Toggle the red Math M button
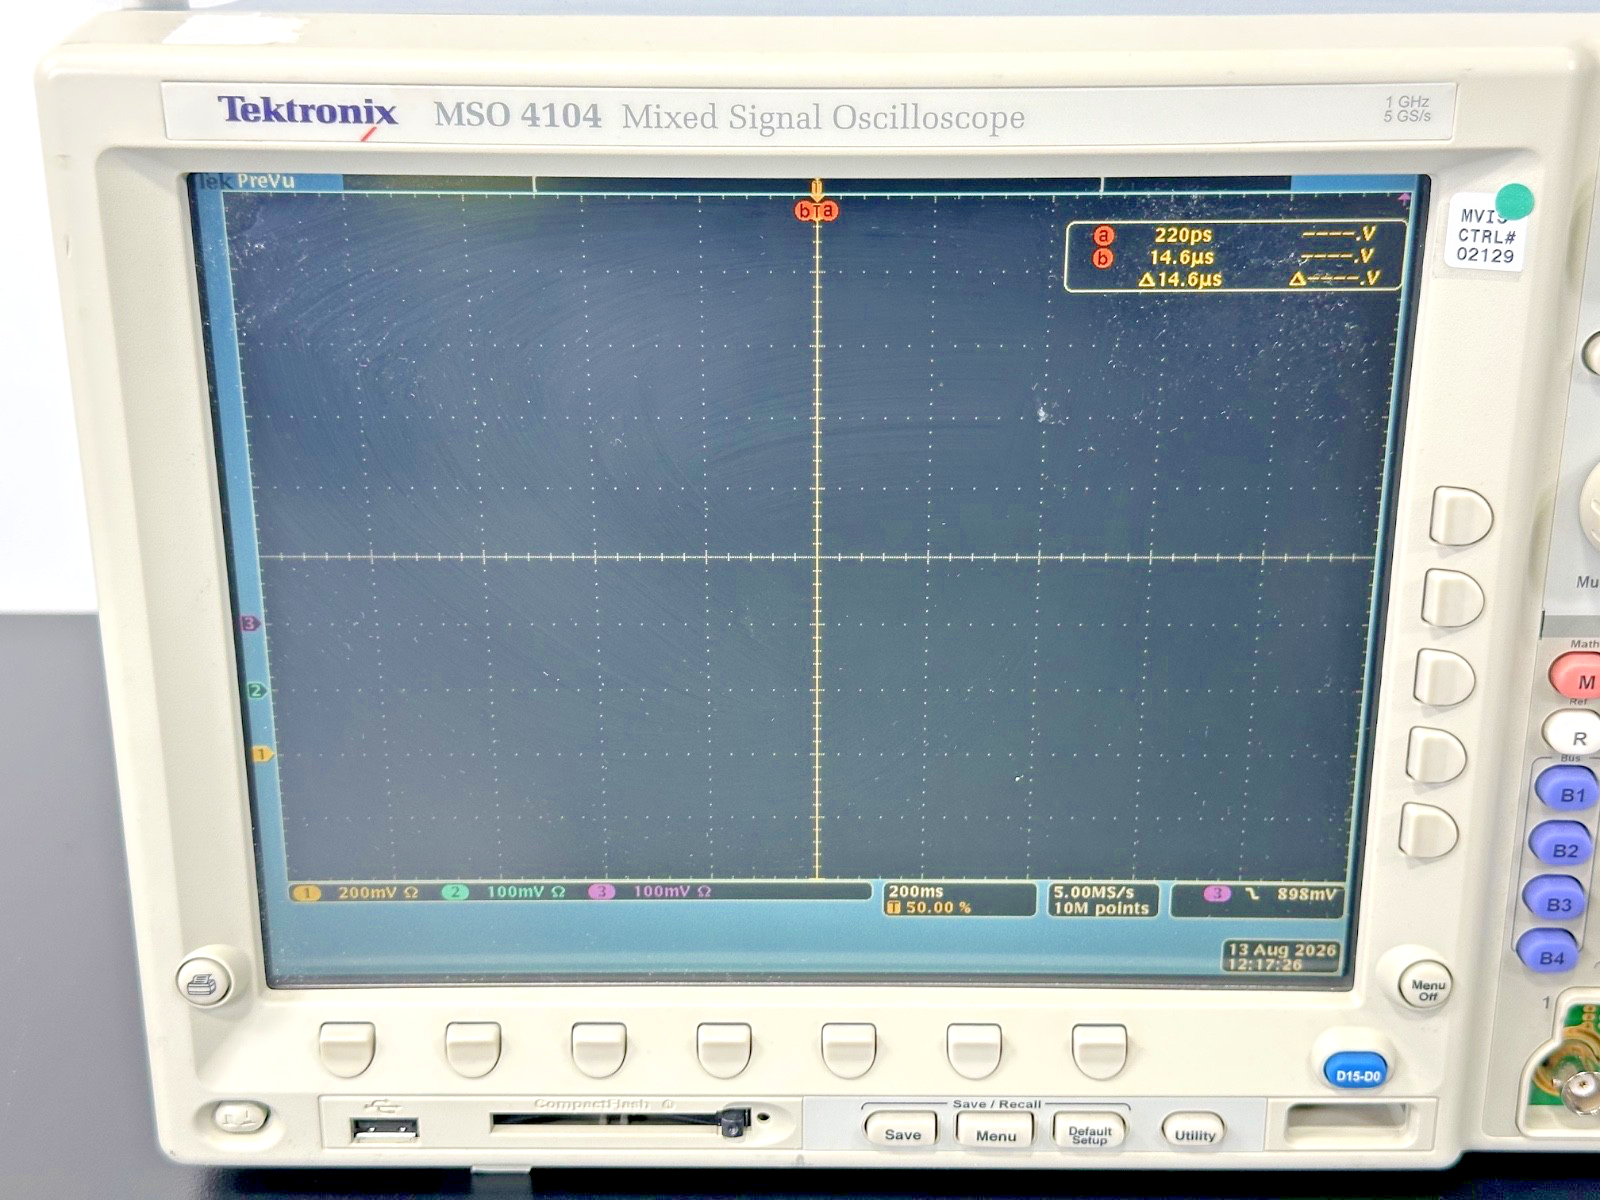Viewport: 1600px width, 1200px height. [x=1579, y=677]
